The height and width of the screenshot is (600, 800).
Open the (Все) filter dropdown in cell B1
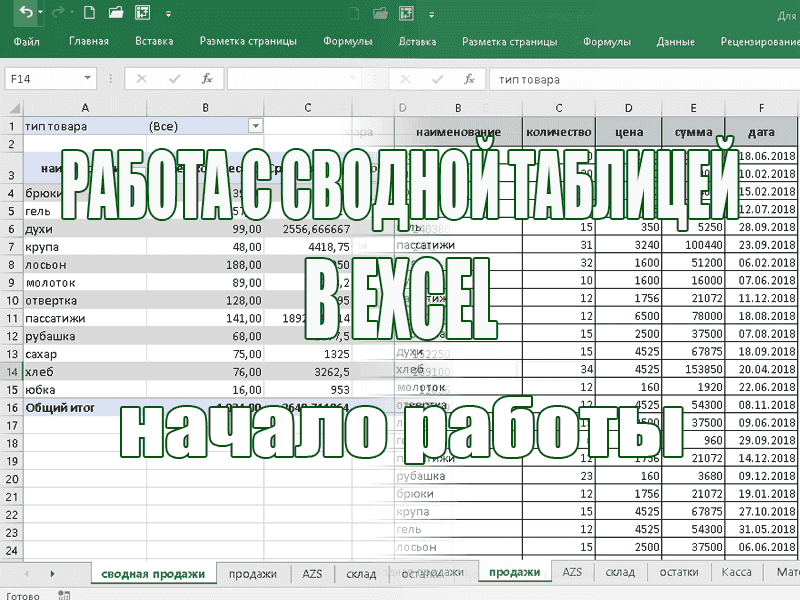click(x=255, y=126)
